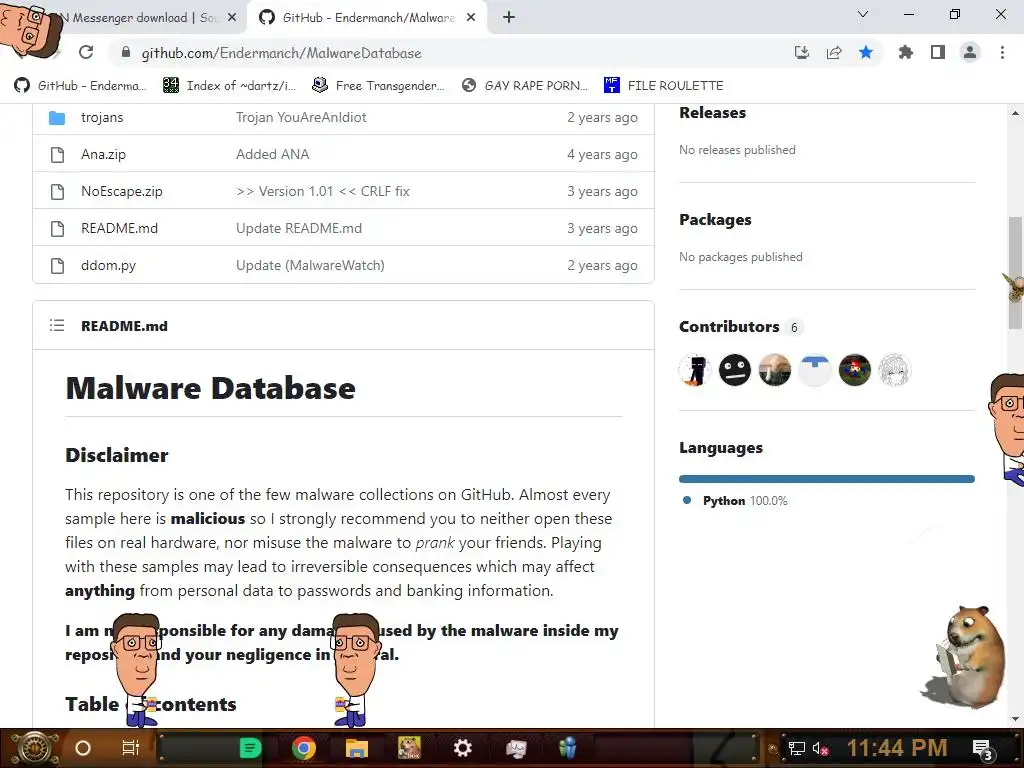Open the Contributors section heading
1024x768 pixels.
(x=729, y=327)
